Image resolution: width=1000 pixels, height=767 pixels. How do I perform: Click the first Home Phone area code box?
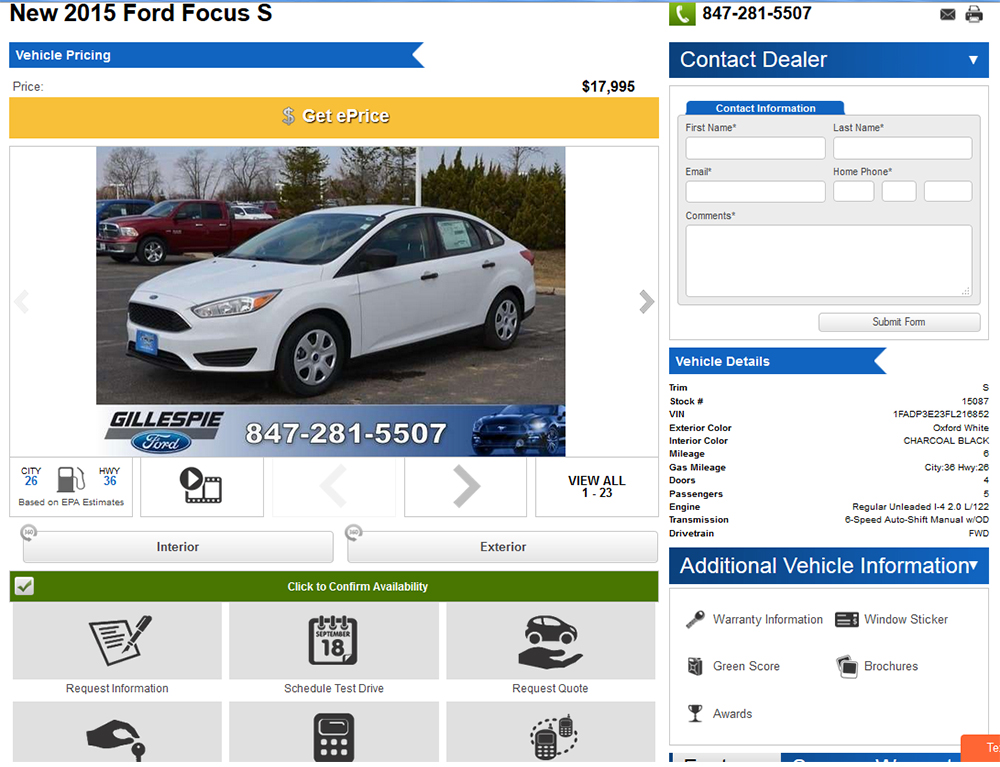pyautogui.click(x=853, y=191)
